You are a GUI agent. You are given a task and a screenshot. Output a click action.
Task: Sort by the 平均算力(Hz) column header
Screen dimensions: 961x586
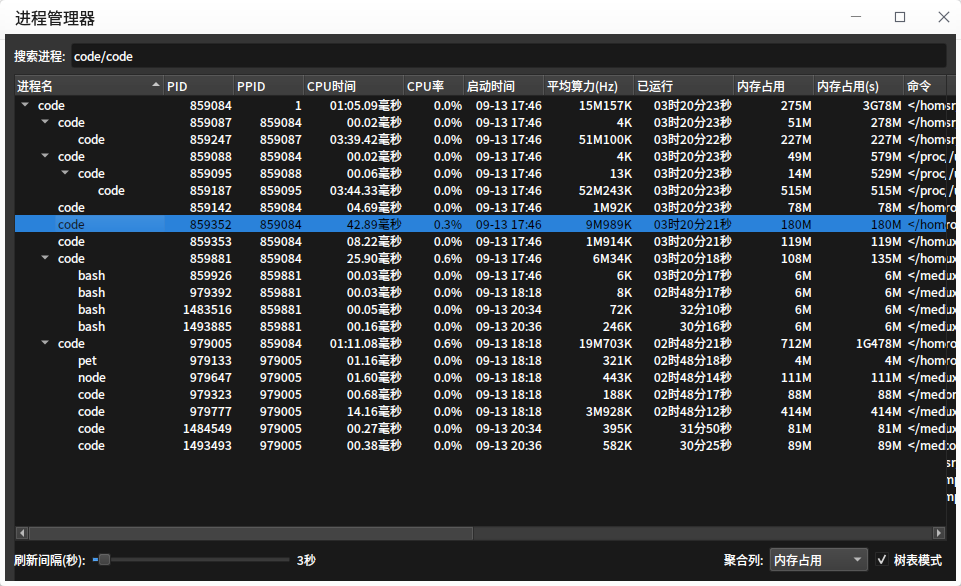click(x=588, y=86)
